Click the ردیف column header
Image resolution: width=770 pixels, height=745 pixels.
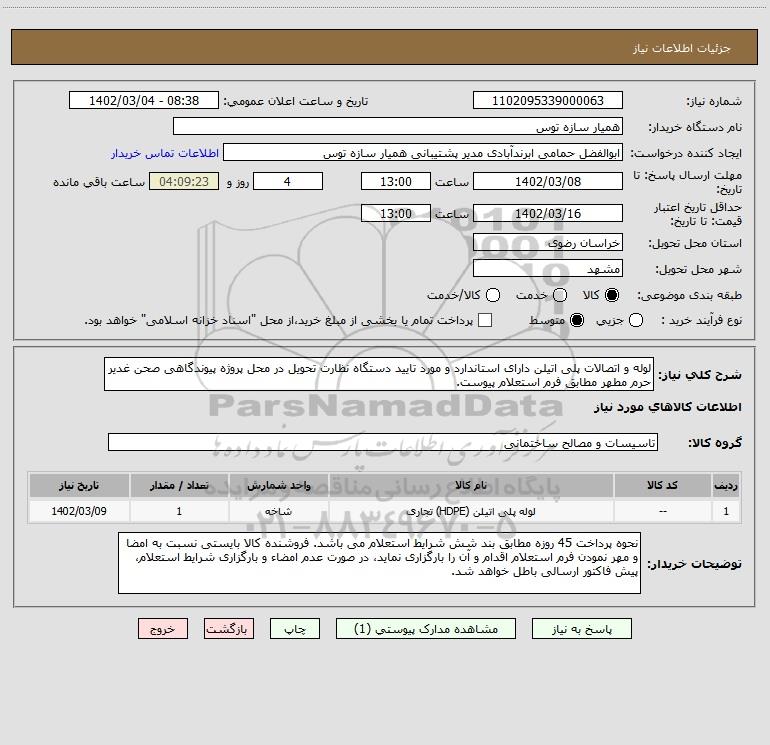tap(726, 486)
